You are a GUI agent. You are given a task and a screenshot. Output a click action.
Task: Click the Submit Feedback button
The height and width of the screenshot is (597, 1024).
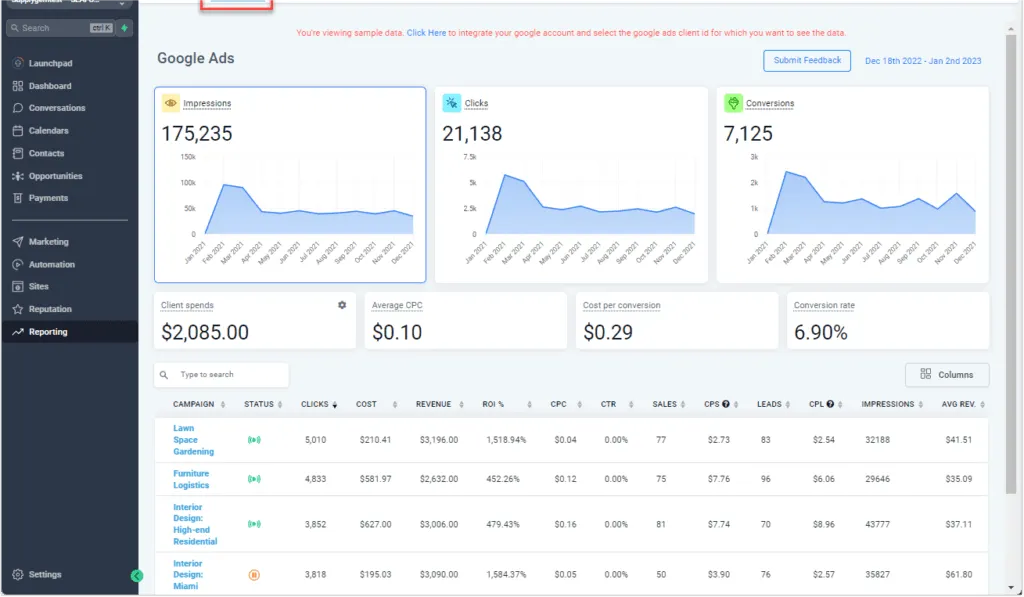pos(807,60)
